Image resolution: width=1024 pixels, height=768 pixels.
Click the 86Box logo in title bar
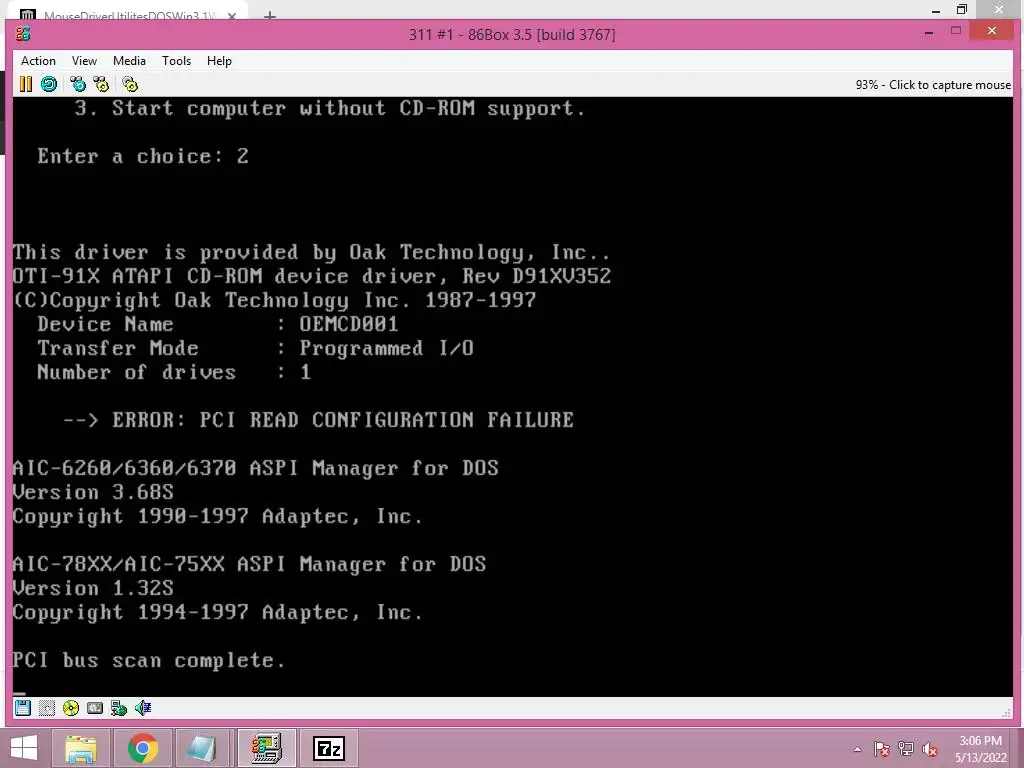(x=23, y=34)
